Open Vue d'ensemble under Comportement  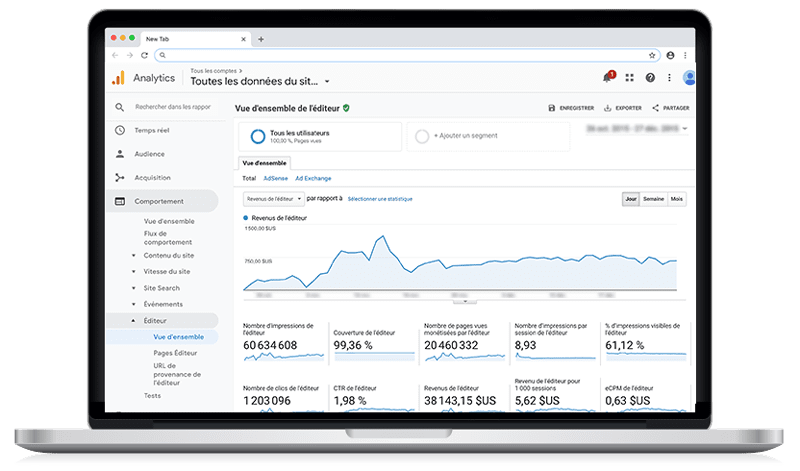click(x=169, y=221)
